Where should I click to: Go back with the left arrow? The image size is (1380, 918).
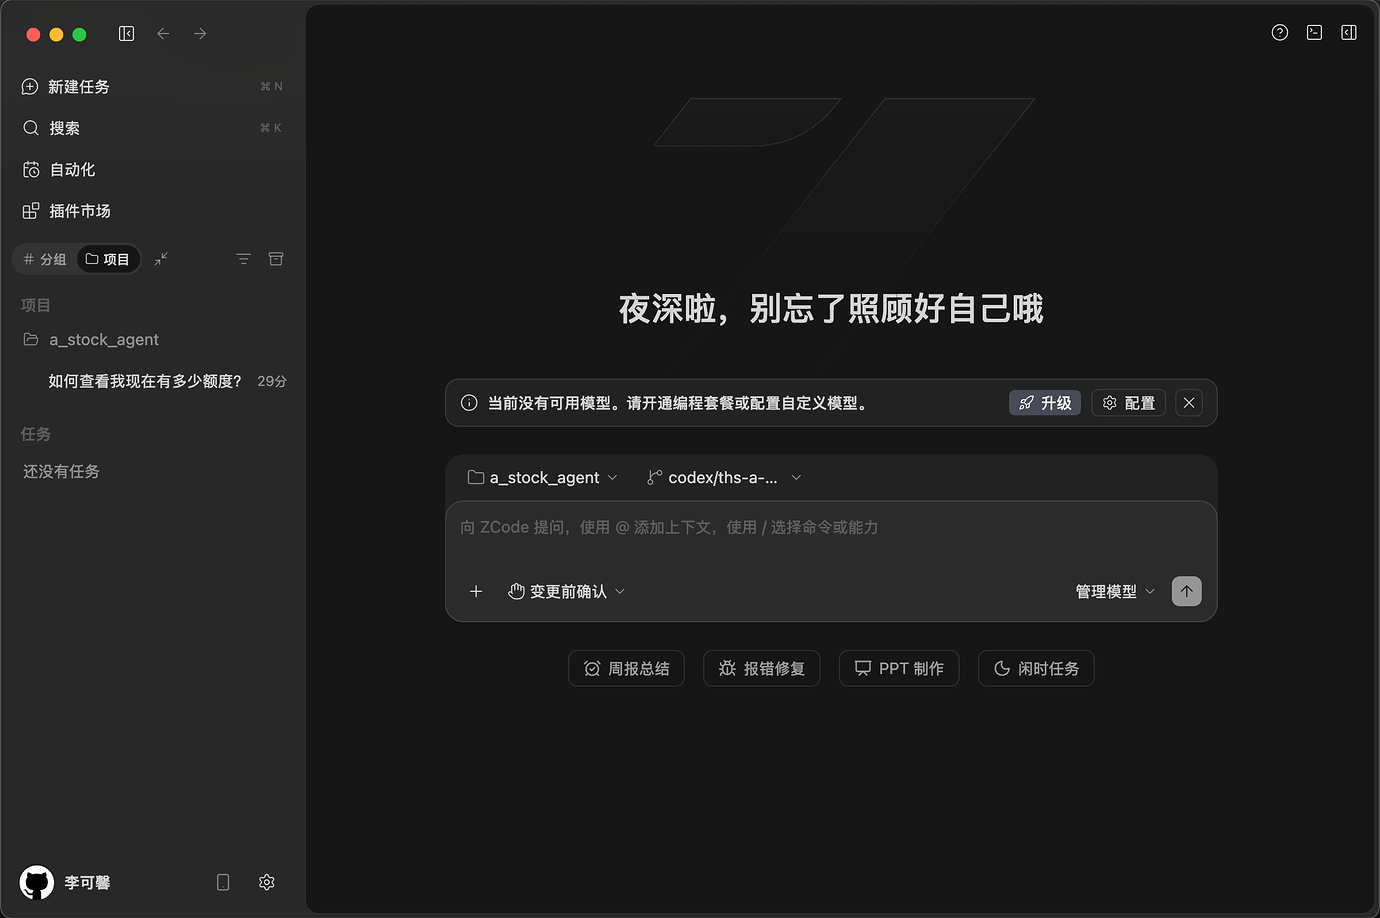click(163, 34)
